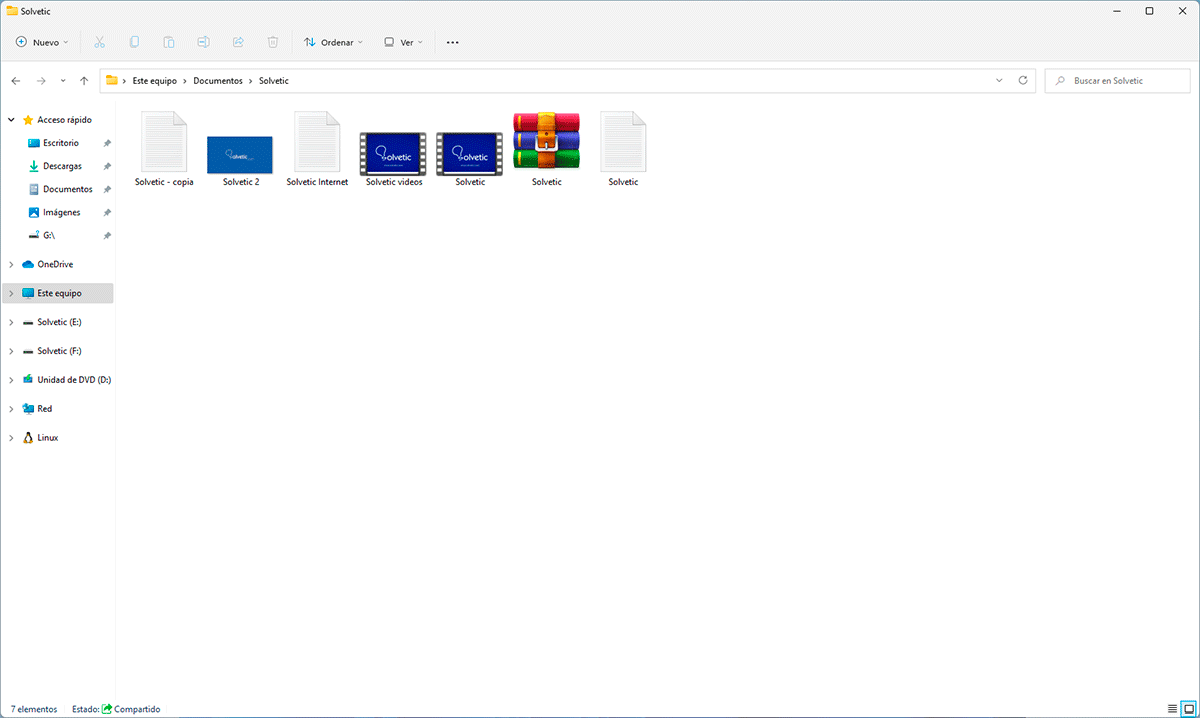The width and height of the screenshot is (1200, 718).
Task: Select Solvetic (E:) drive
Action: tap(59, 322)
